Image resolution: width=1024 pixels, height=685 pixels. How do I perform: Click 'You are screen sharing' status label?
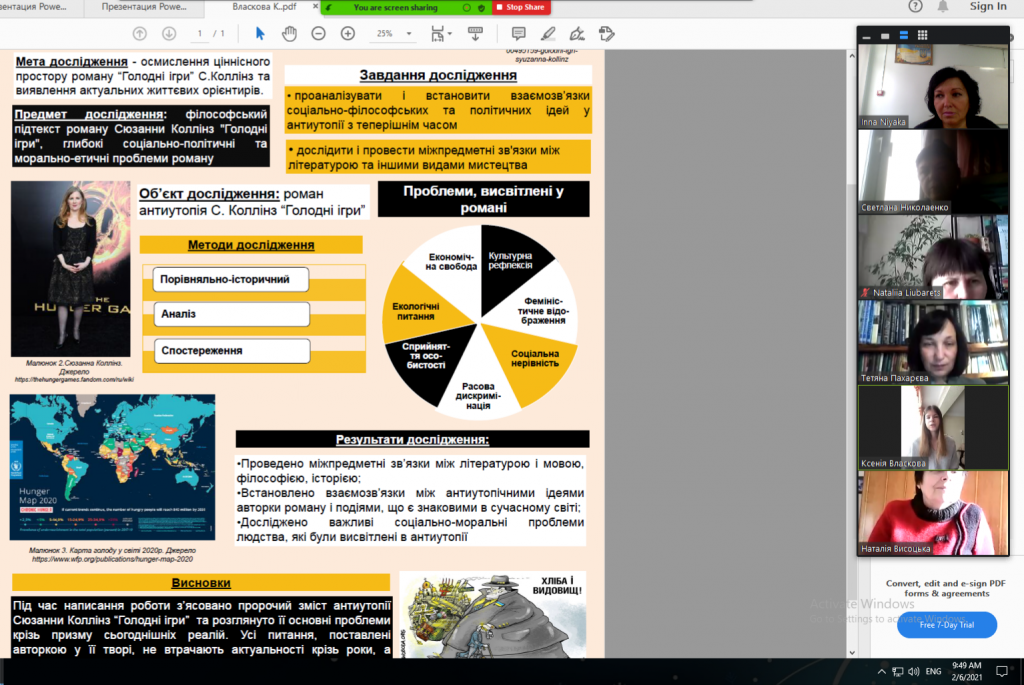[395, 7]
